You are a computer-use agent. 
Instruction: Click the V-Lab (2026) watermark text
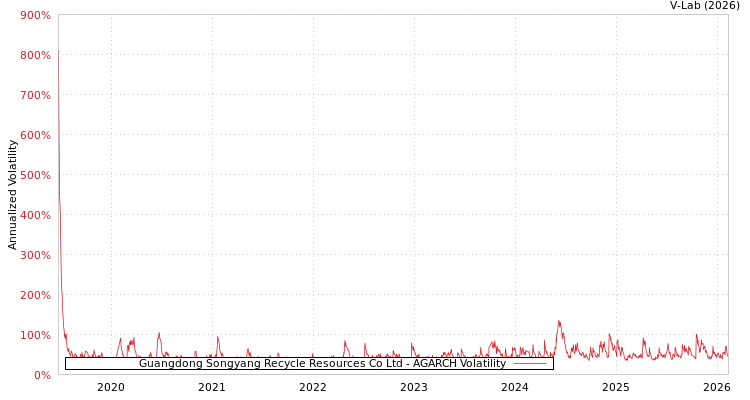[x=705, y=6]
